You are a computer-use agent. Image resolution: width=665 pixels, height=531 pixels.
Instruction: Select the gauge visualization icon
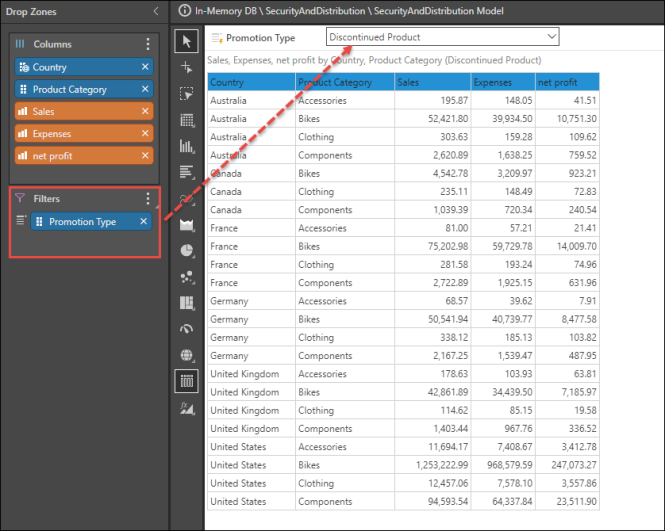coord(187,328)
